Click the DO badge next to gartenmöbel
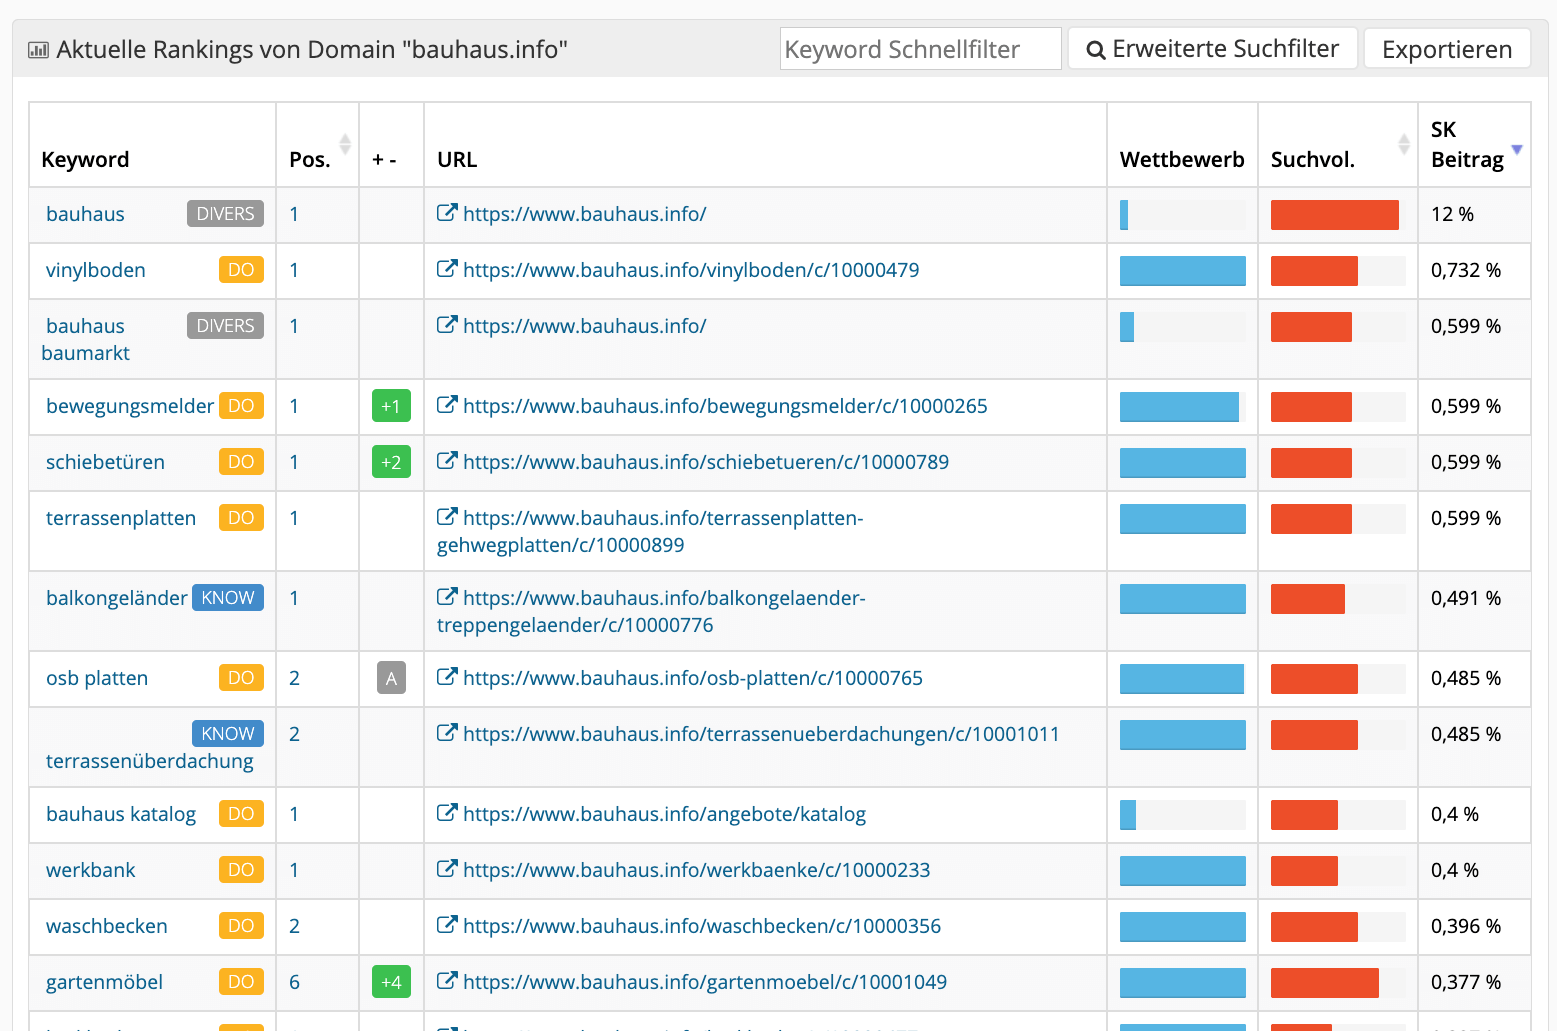The width and height of the screenshot is (1557, 1031). pyautogui.click(x=241, y=982)
